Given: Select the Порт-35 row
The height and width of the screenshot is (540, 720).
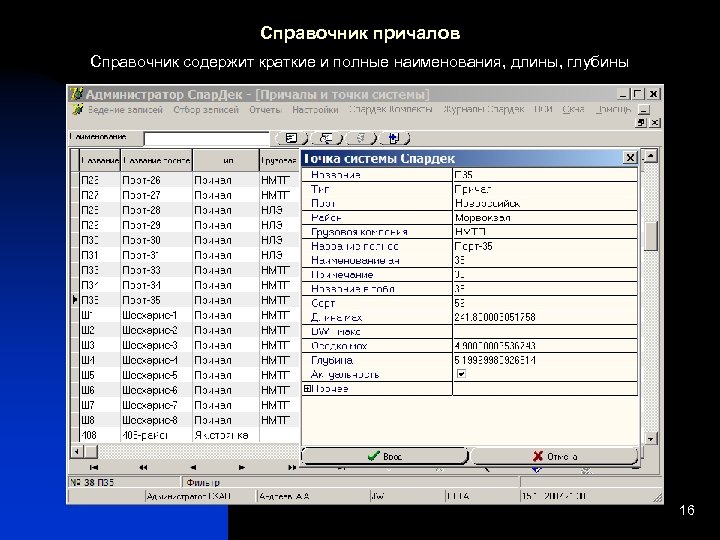Looking at the screenshot, I should coord(186,300).
